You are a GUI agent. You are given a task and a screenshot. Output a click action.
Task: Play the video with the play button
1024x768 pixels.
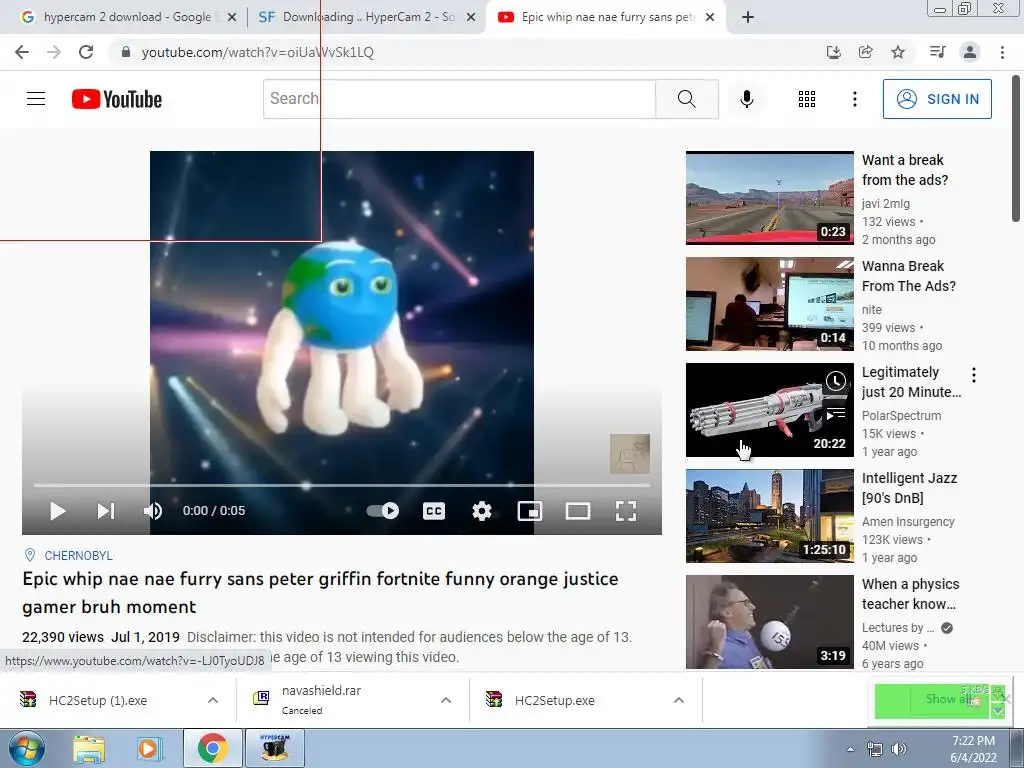(x=57, y=511)
